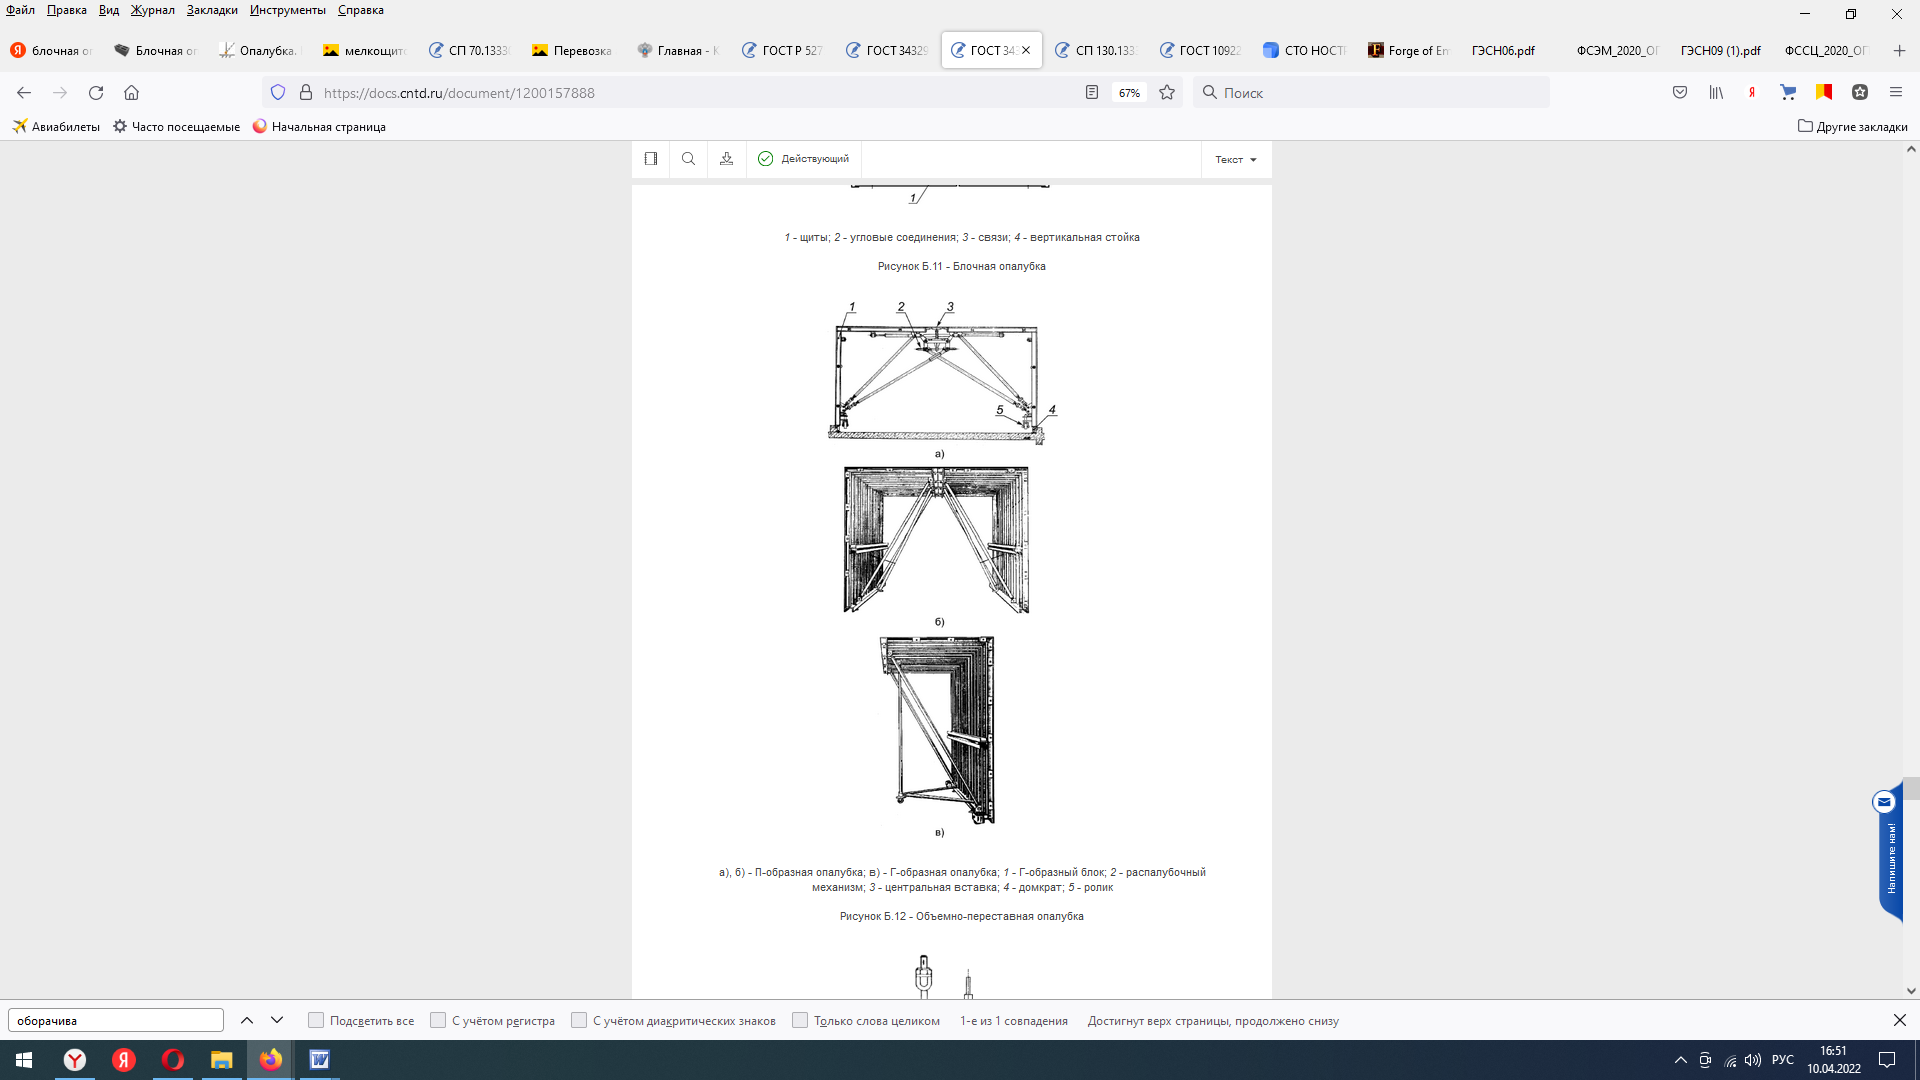Open the notification center

point(1887,1060)
